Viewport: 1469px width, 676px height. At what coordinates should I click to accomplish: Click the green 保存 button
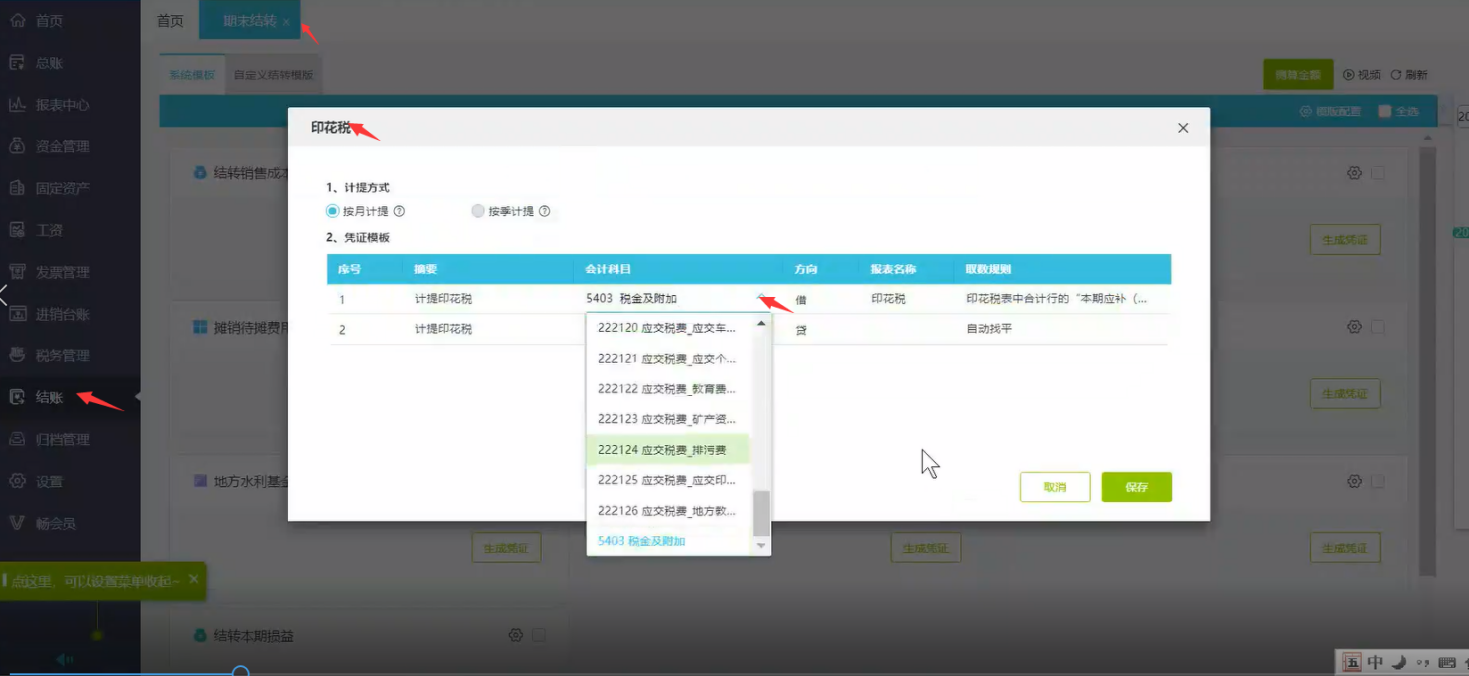(x=1136, y=487)
